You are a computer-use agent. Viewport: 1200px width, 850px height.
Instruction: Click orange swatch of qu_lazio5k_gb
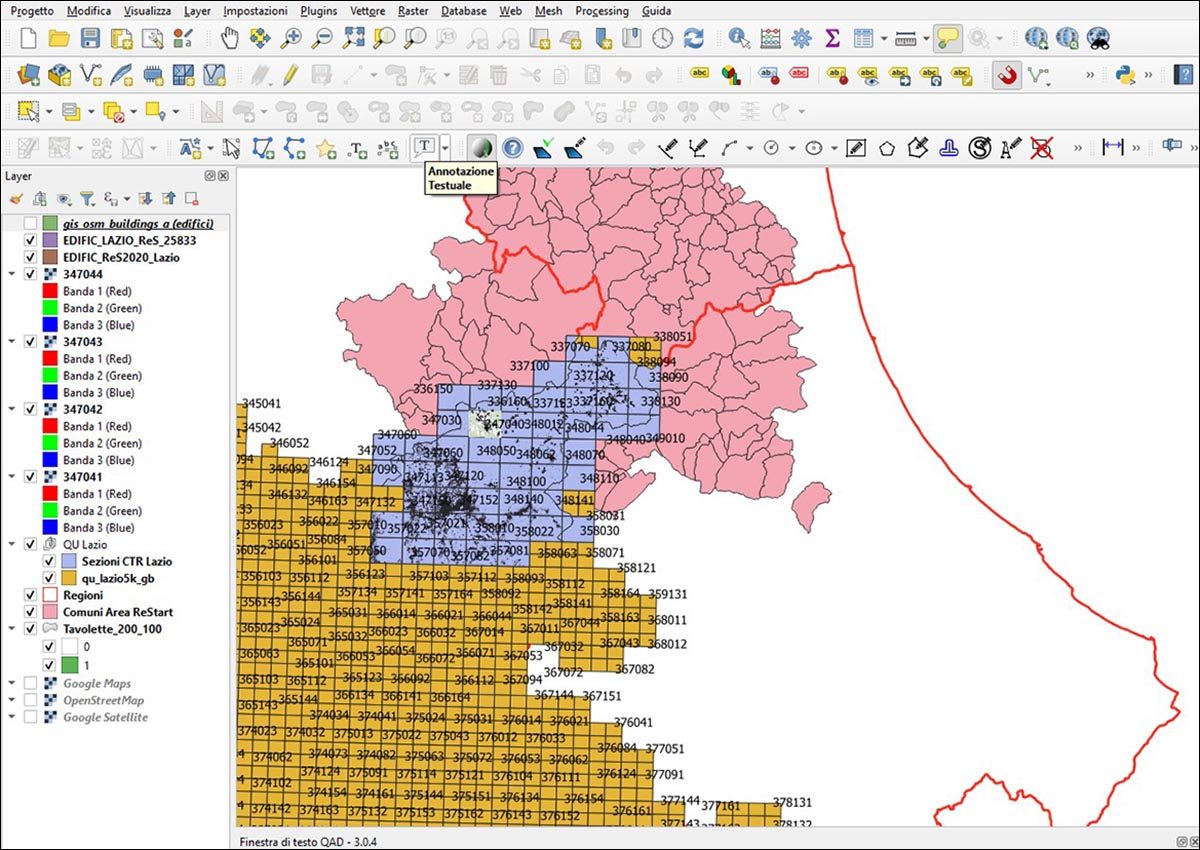pyautogui.click(x=68, y=578)
